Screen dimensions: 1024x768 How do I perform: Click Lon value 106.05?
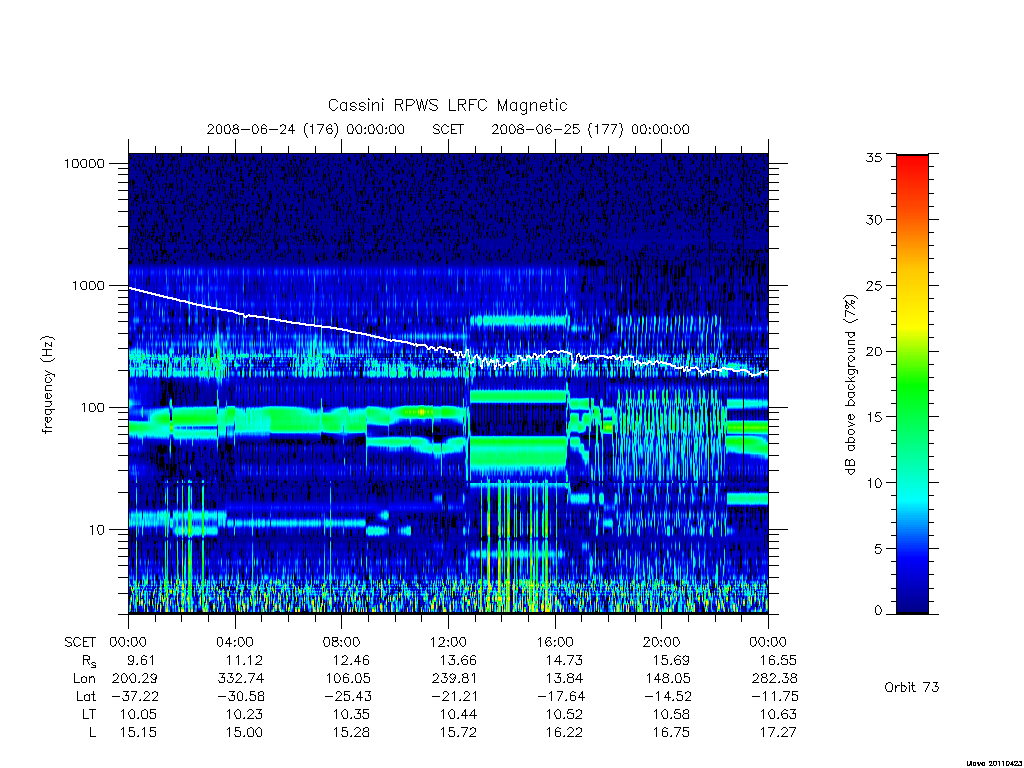pyautogui.click(x=347, y=678)
